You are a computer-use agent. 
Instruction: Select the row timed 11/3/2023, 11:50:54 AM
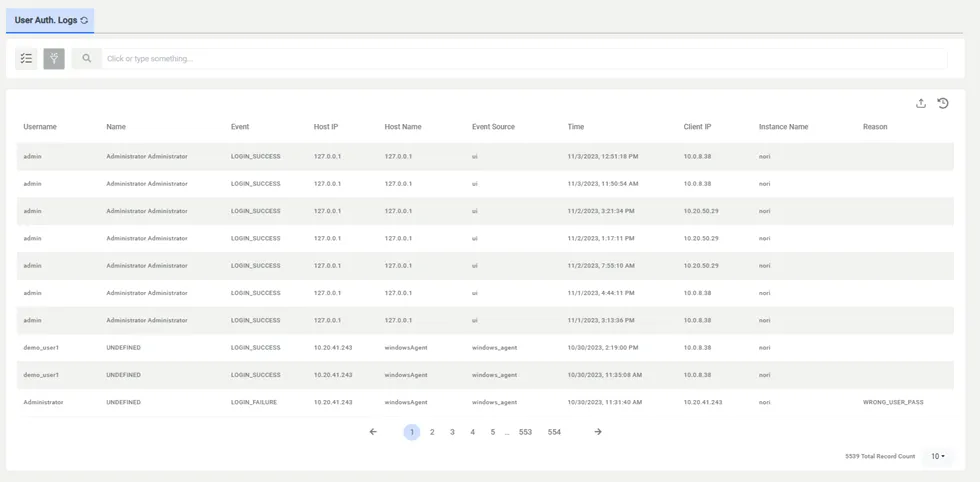point(486,184)
